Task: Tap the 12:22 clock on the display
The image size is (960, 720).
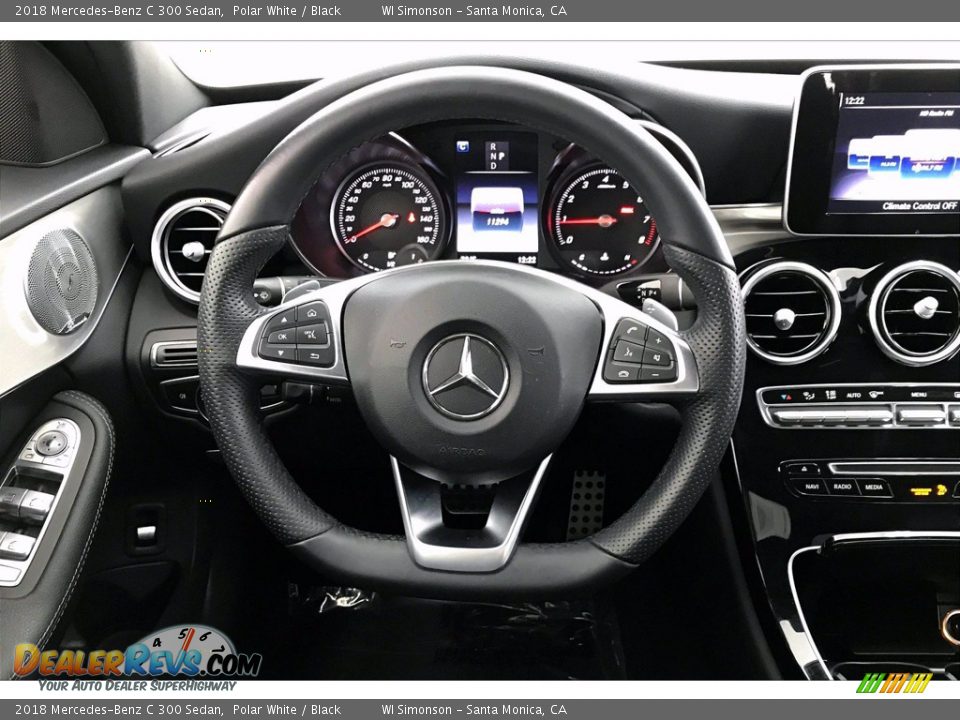Action: click(854, 100)
